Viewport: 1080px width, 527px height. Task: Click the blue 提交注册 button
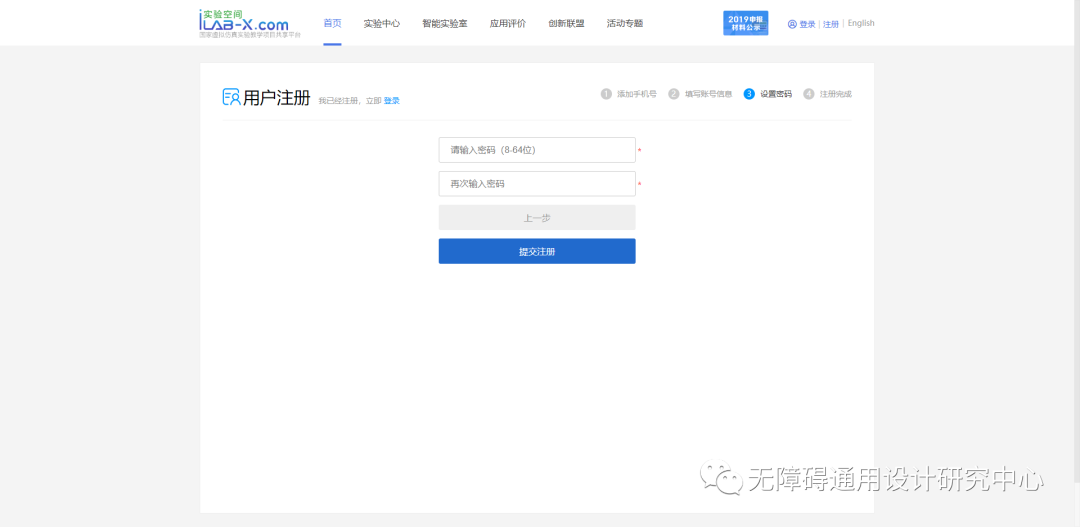coord(537,251)
